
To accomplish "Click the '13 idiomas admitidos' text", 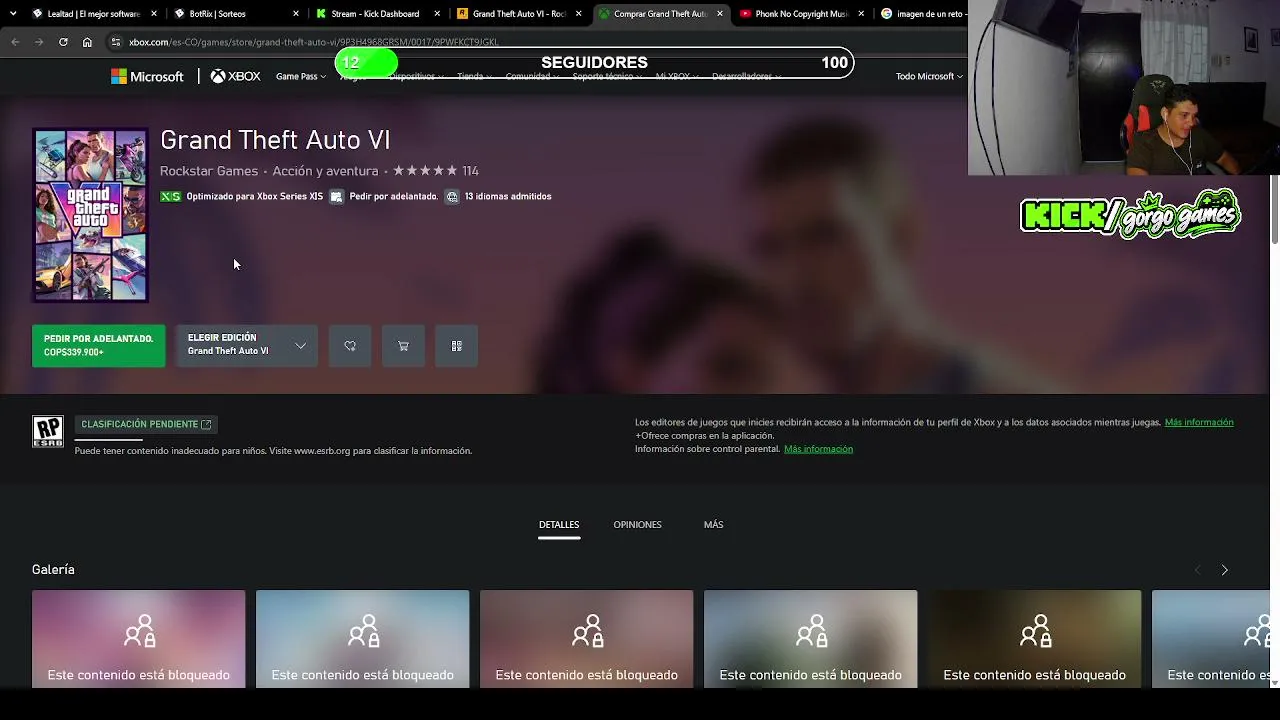I will pos(508,197).
